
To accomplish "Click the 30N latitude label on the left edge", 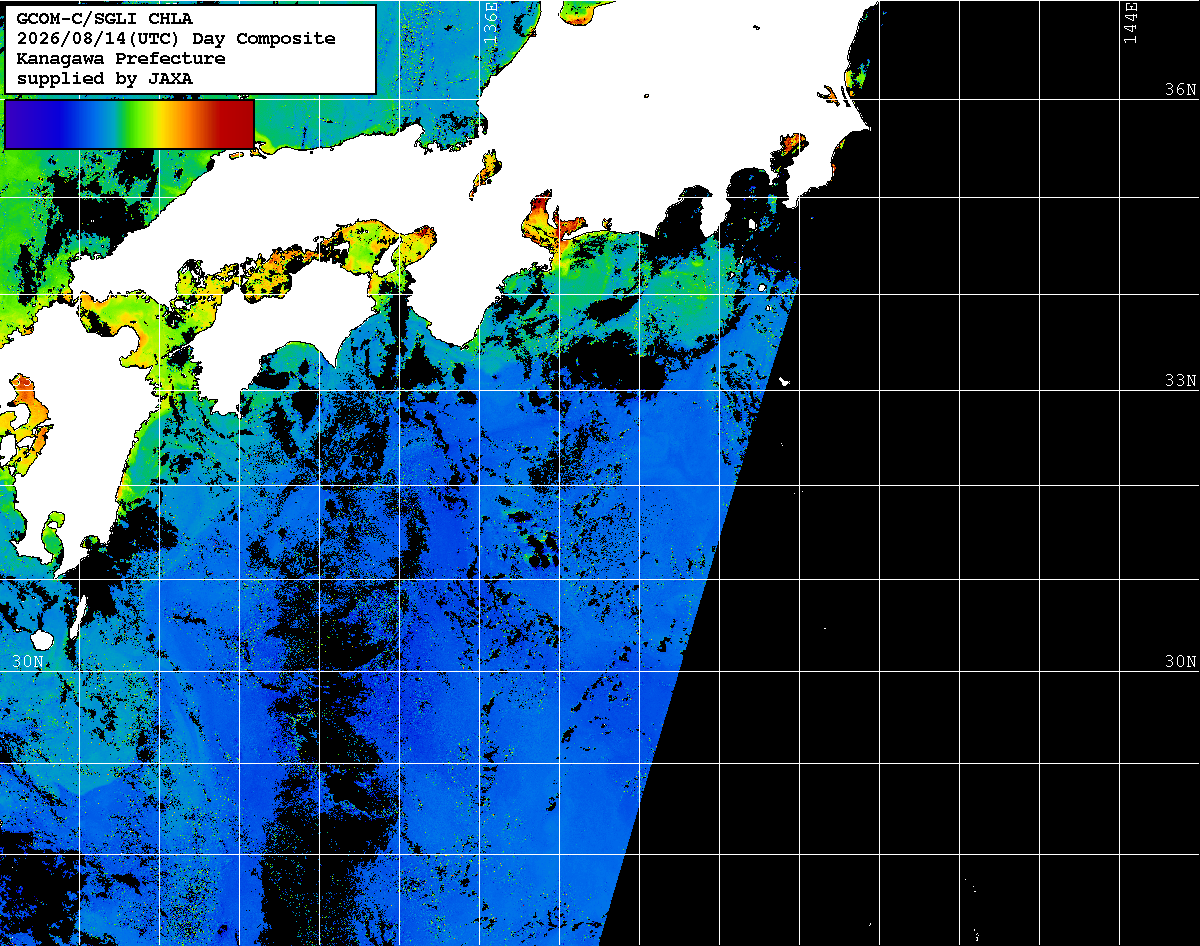I will (x=28, y=661).
